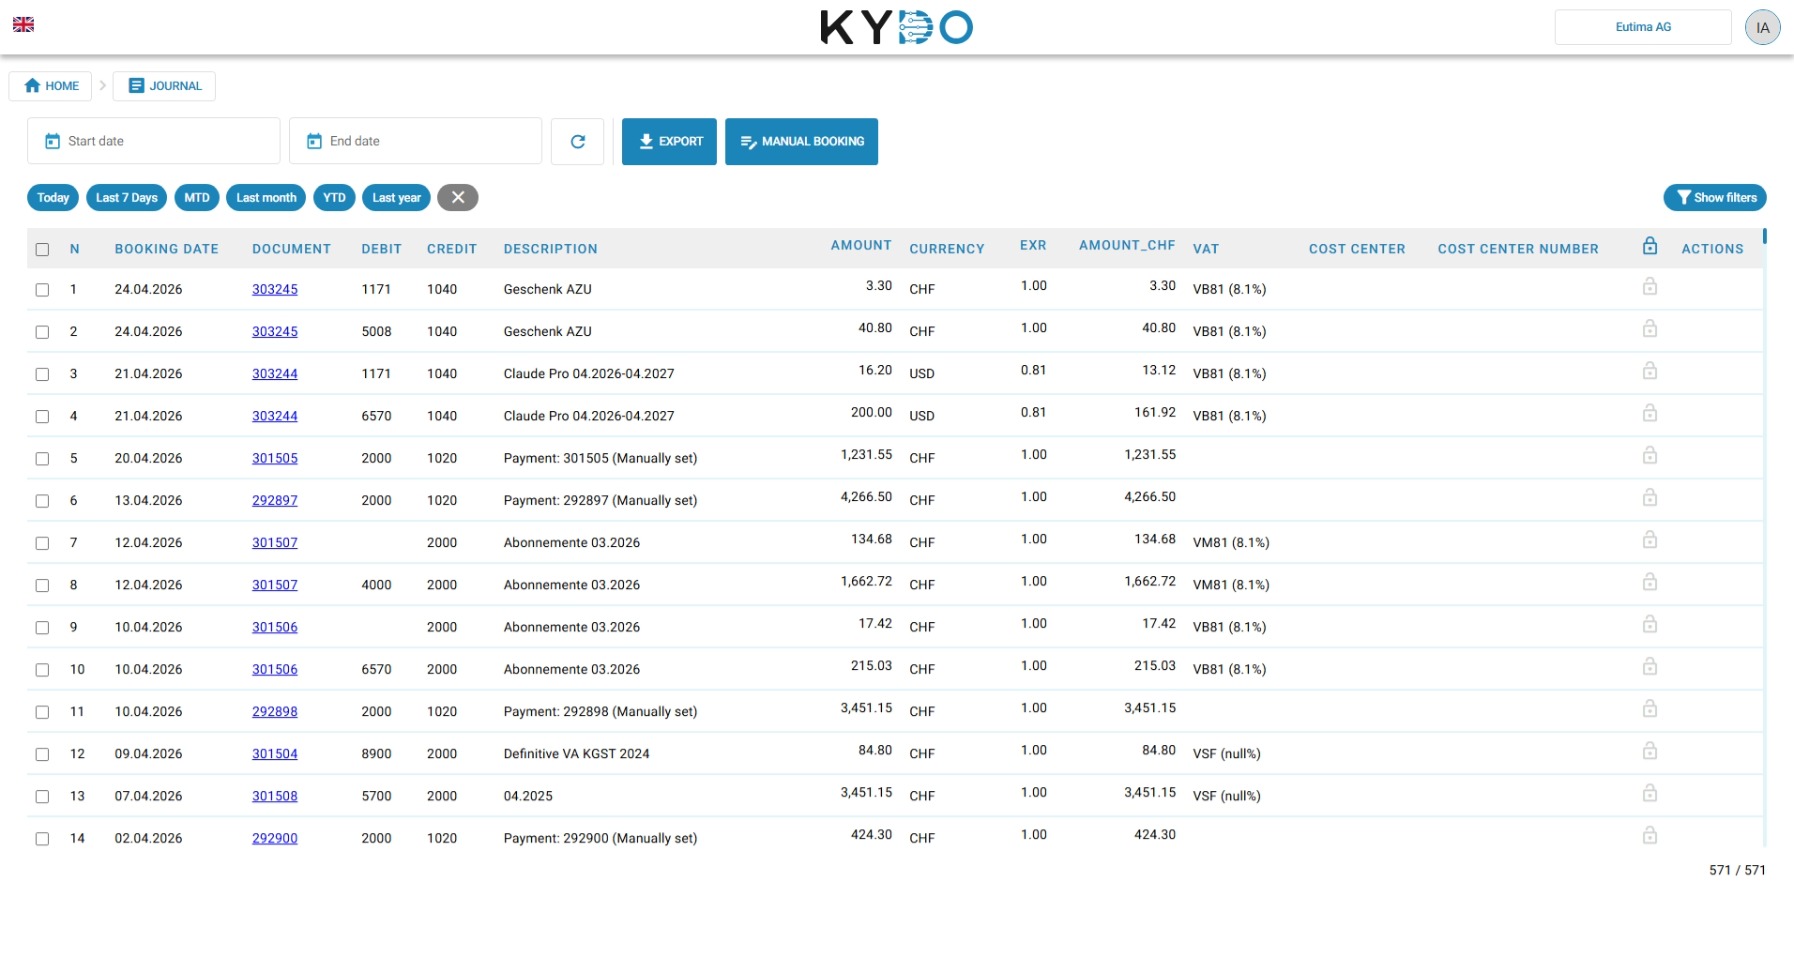1794x955 pixels.
Task: Tick checkbox for row 5
Action: 42,458
